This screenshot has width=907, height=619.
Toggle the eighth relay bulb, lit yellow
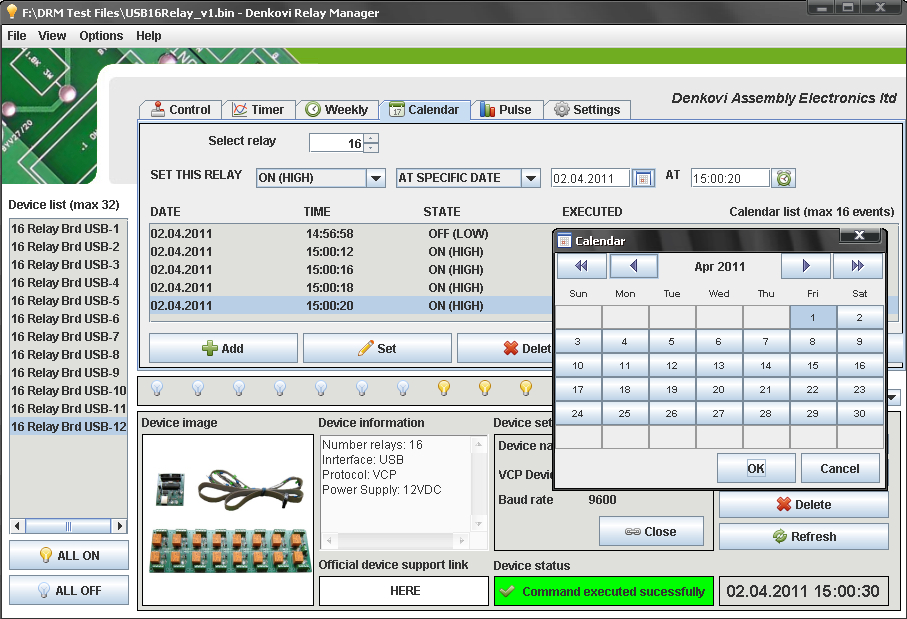coord(444,388)
